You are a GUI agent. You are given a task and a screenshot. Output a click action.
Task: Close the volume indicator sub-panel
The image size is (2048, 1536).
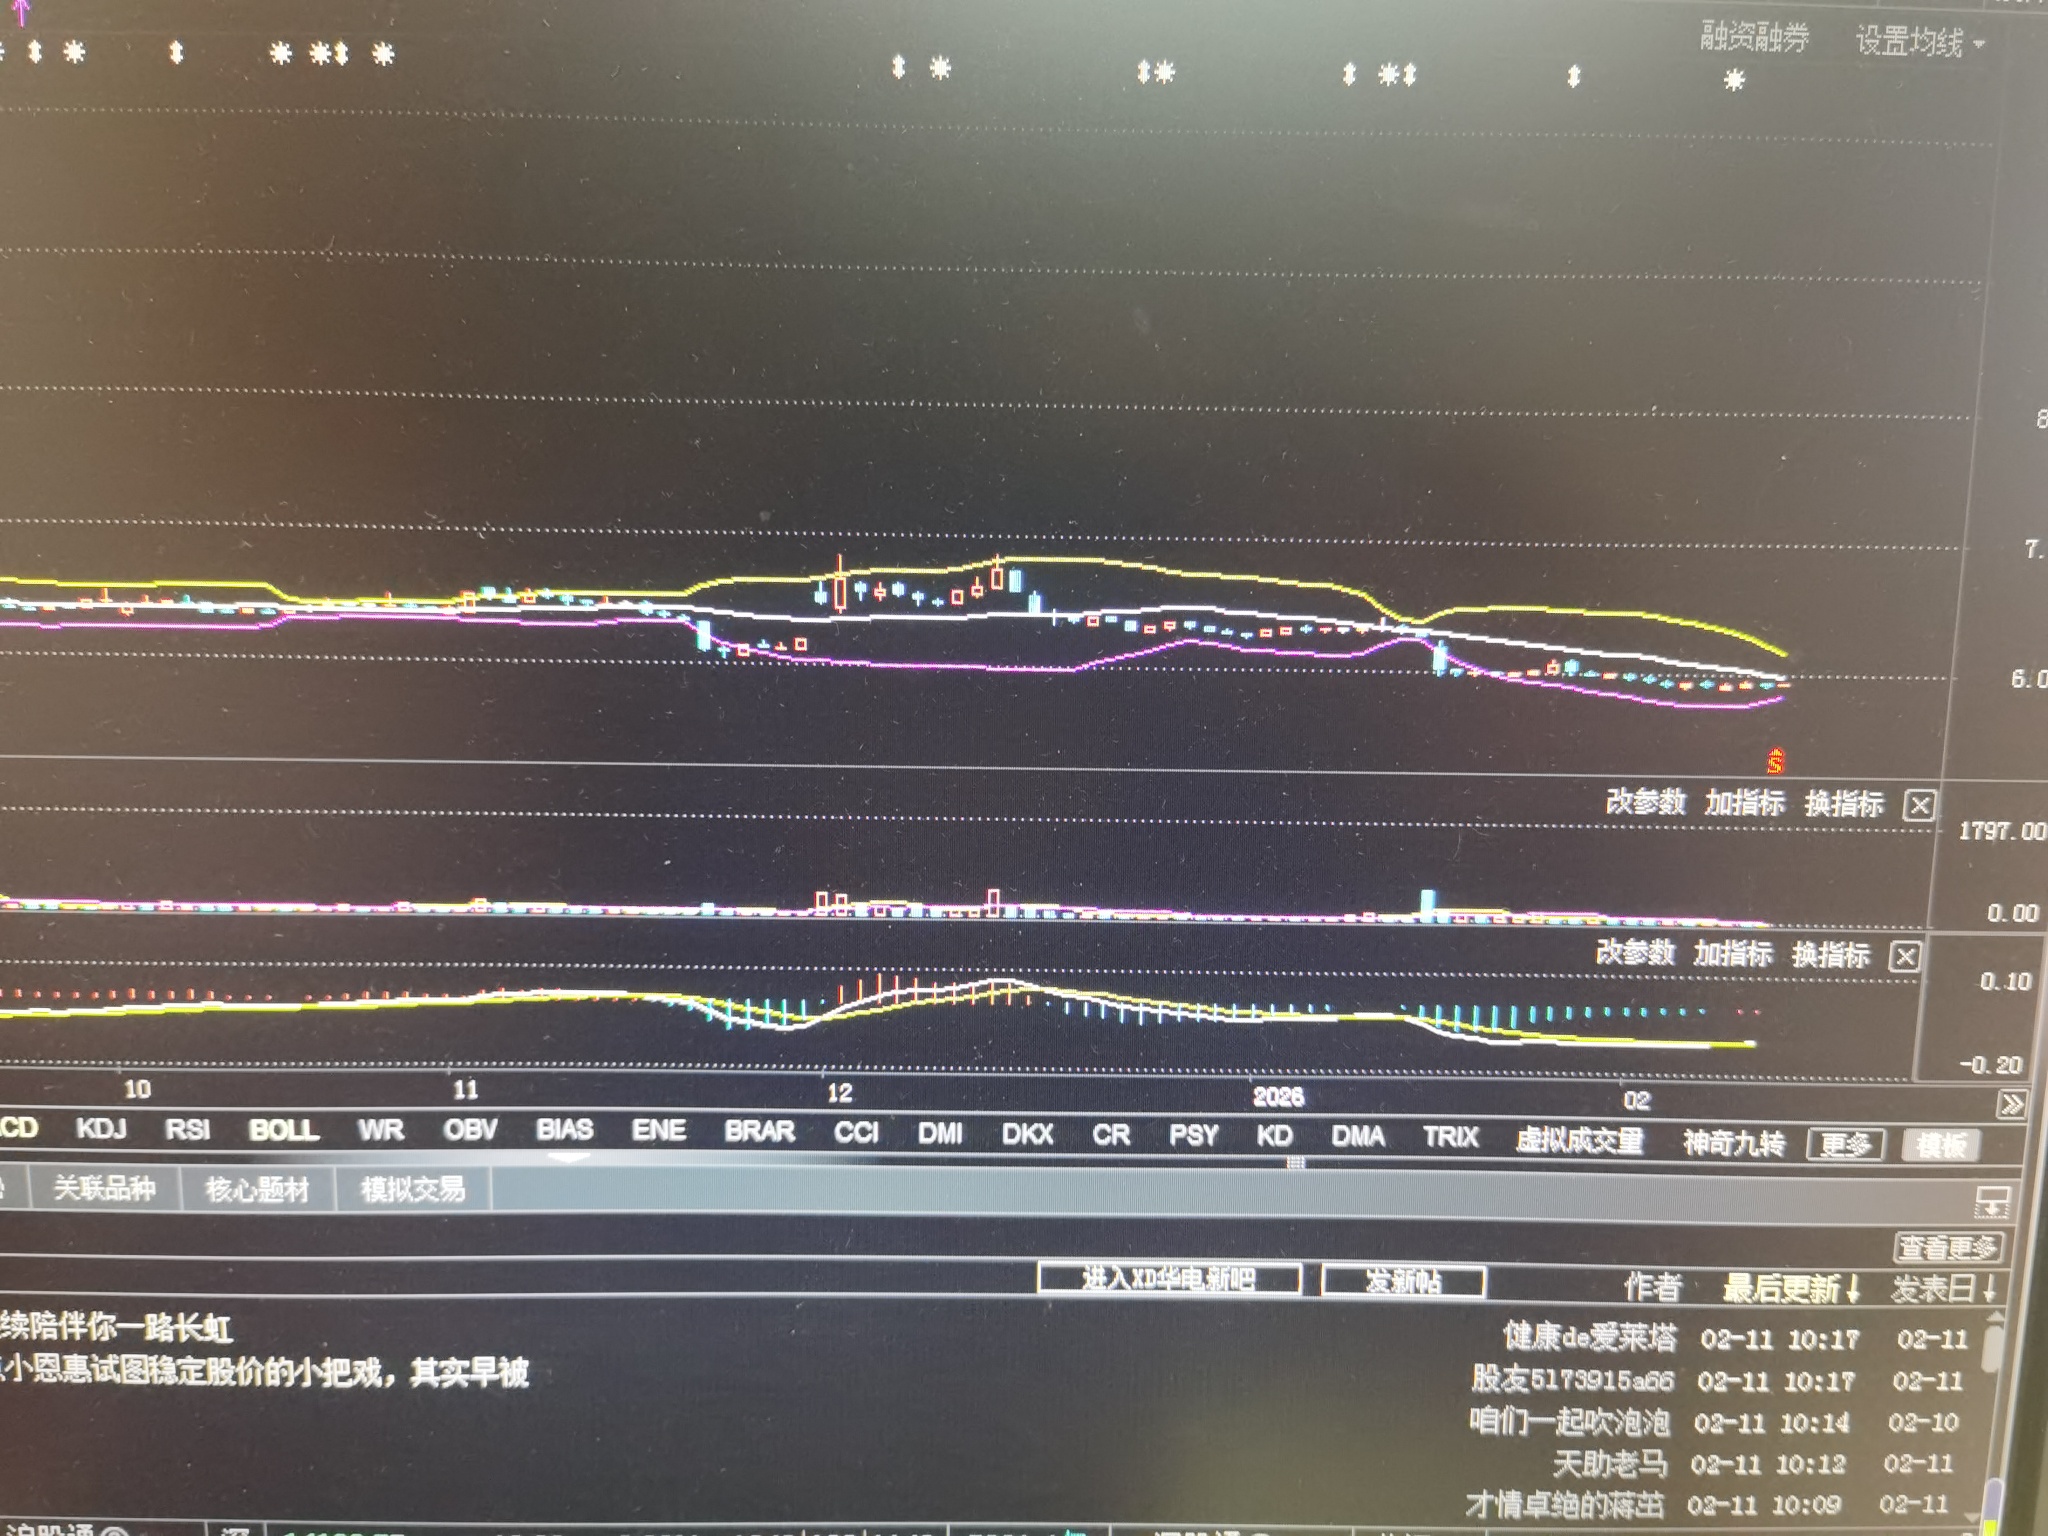click(1919, 805)
